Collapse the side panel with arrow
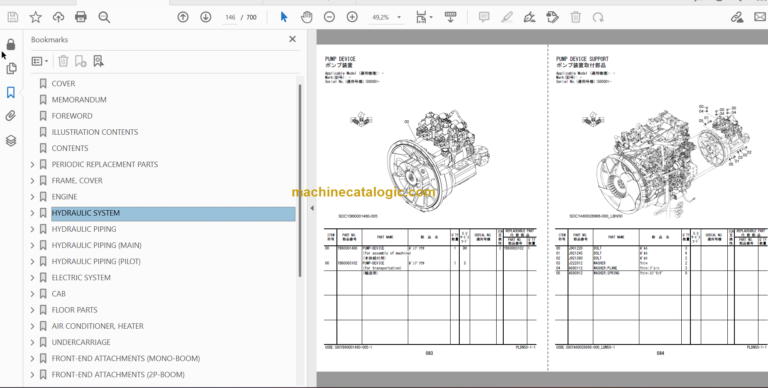Viewport: 768px width, 388px height. [312, 208]
